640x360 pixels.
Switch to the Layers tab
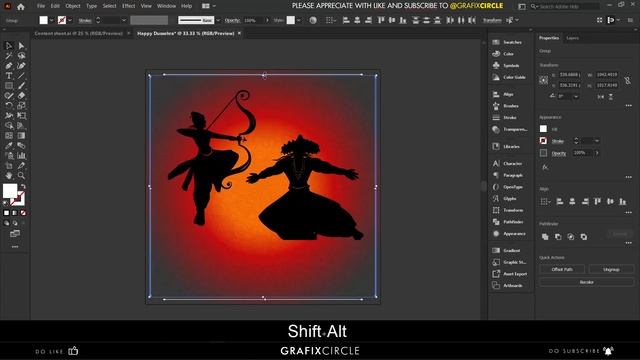[572, 38]
